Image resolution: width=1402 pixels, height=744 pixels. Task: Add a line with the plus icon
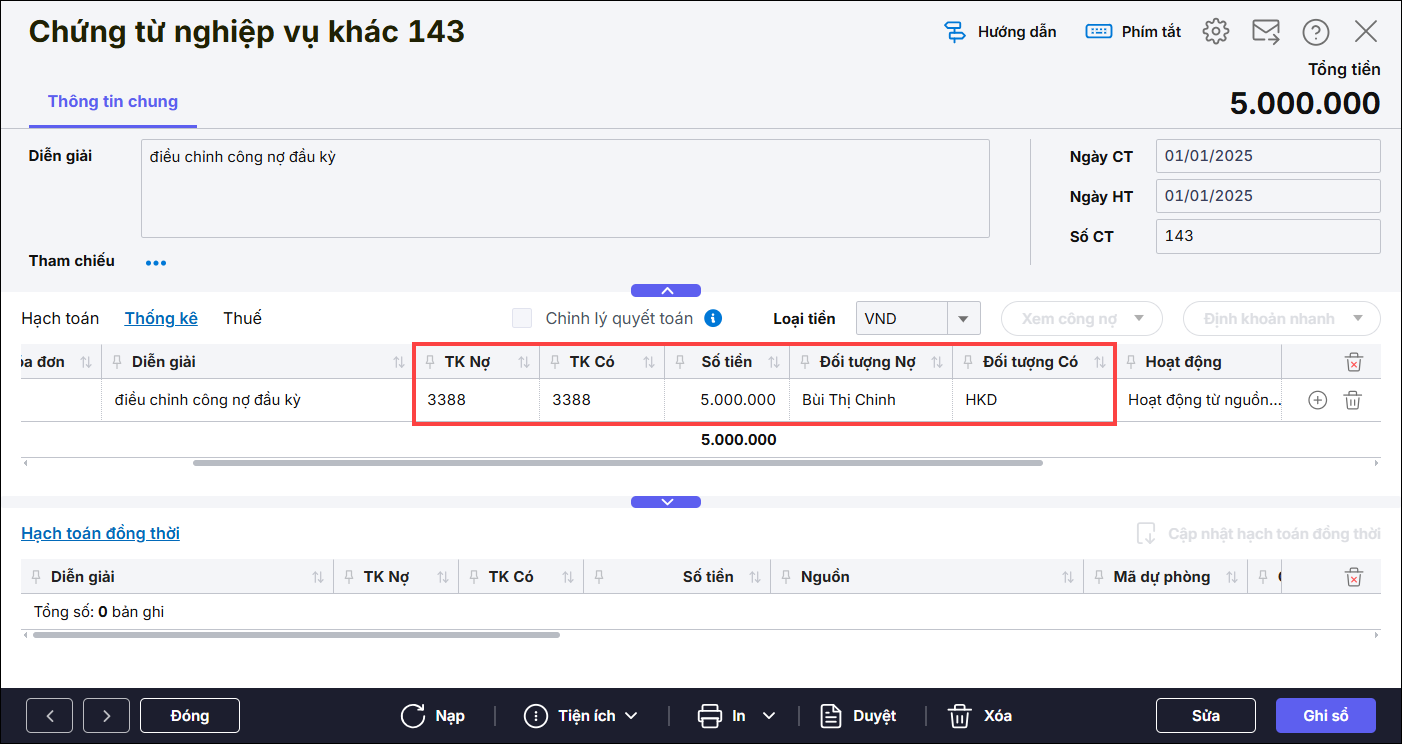pos(1318,400)
